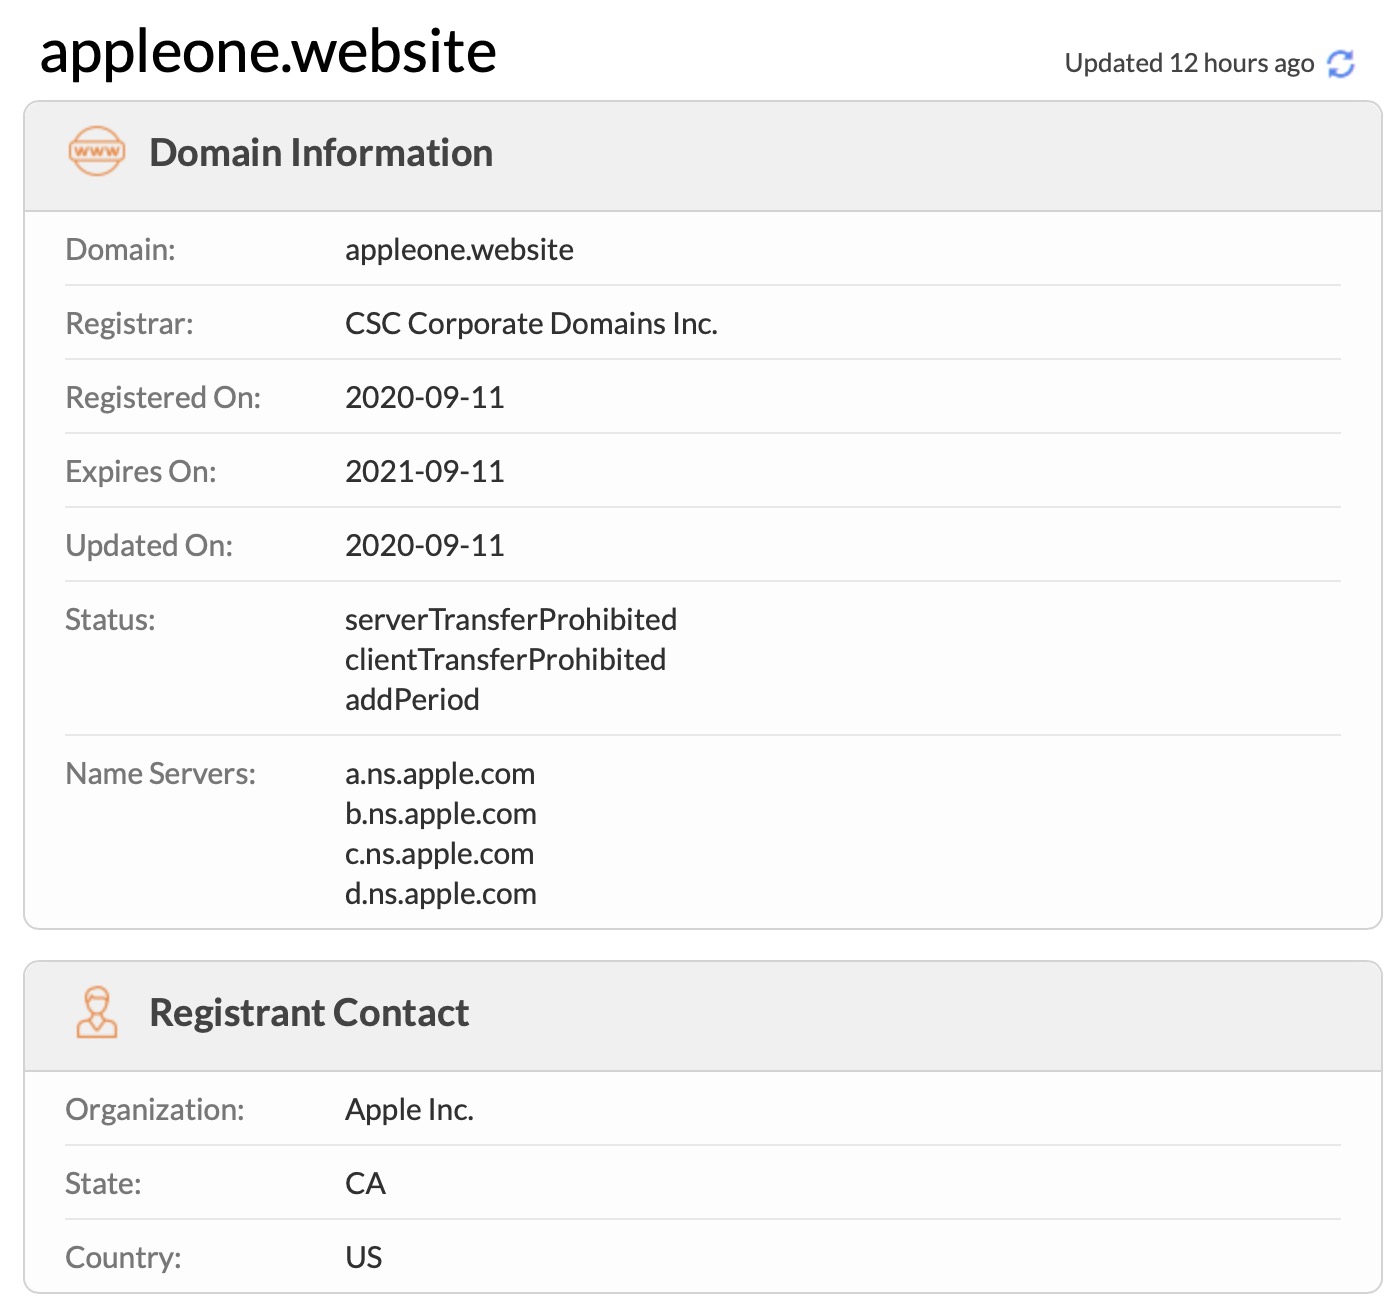Select name server b.ns.apple.com
This screenshot has height=1312, width=1400.
tap(441, 813)
